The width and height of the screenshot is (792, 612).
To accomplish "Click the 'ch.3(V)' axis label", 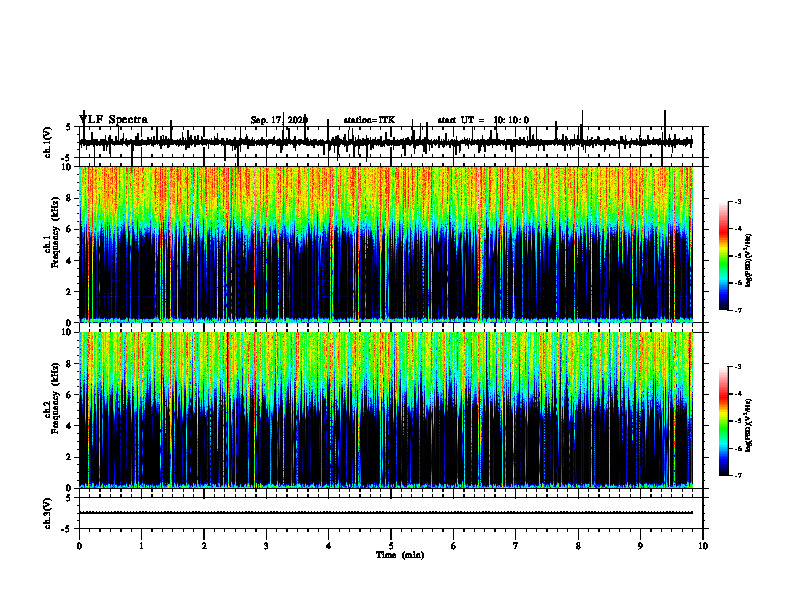I will [48, 514].
